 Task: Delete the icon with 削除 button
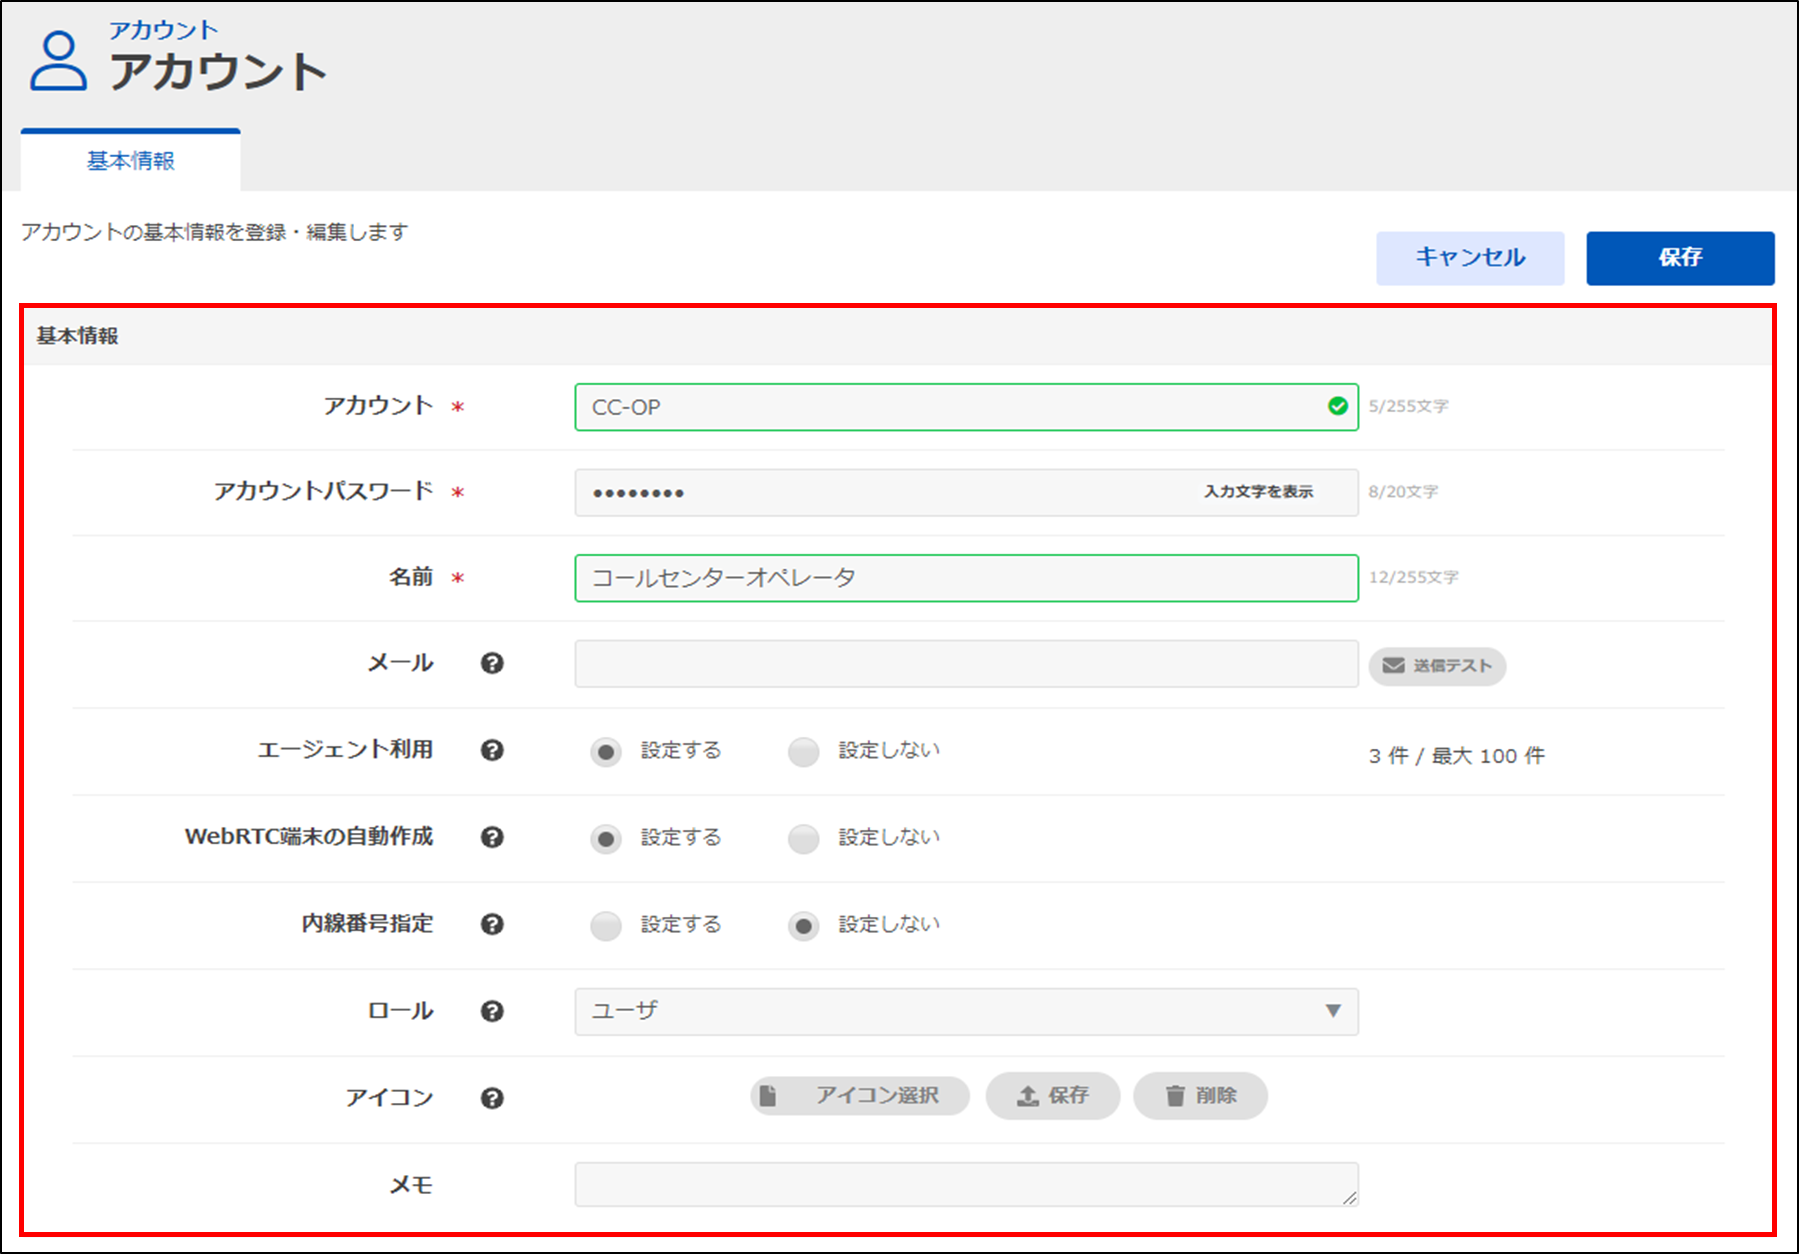pos(1200,1096)
